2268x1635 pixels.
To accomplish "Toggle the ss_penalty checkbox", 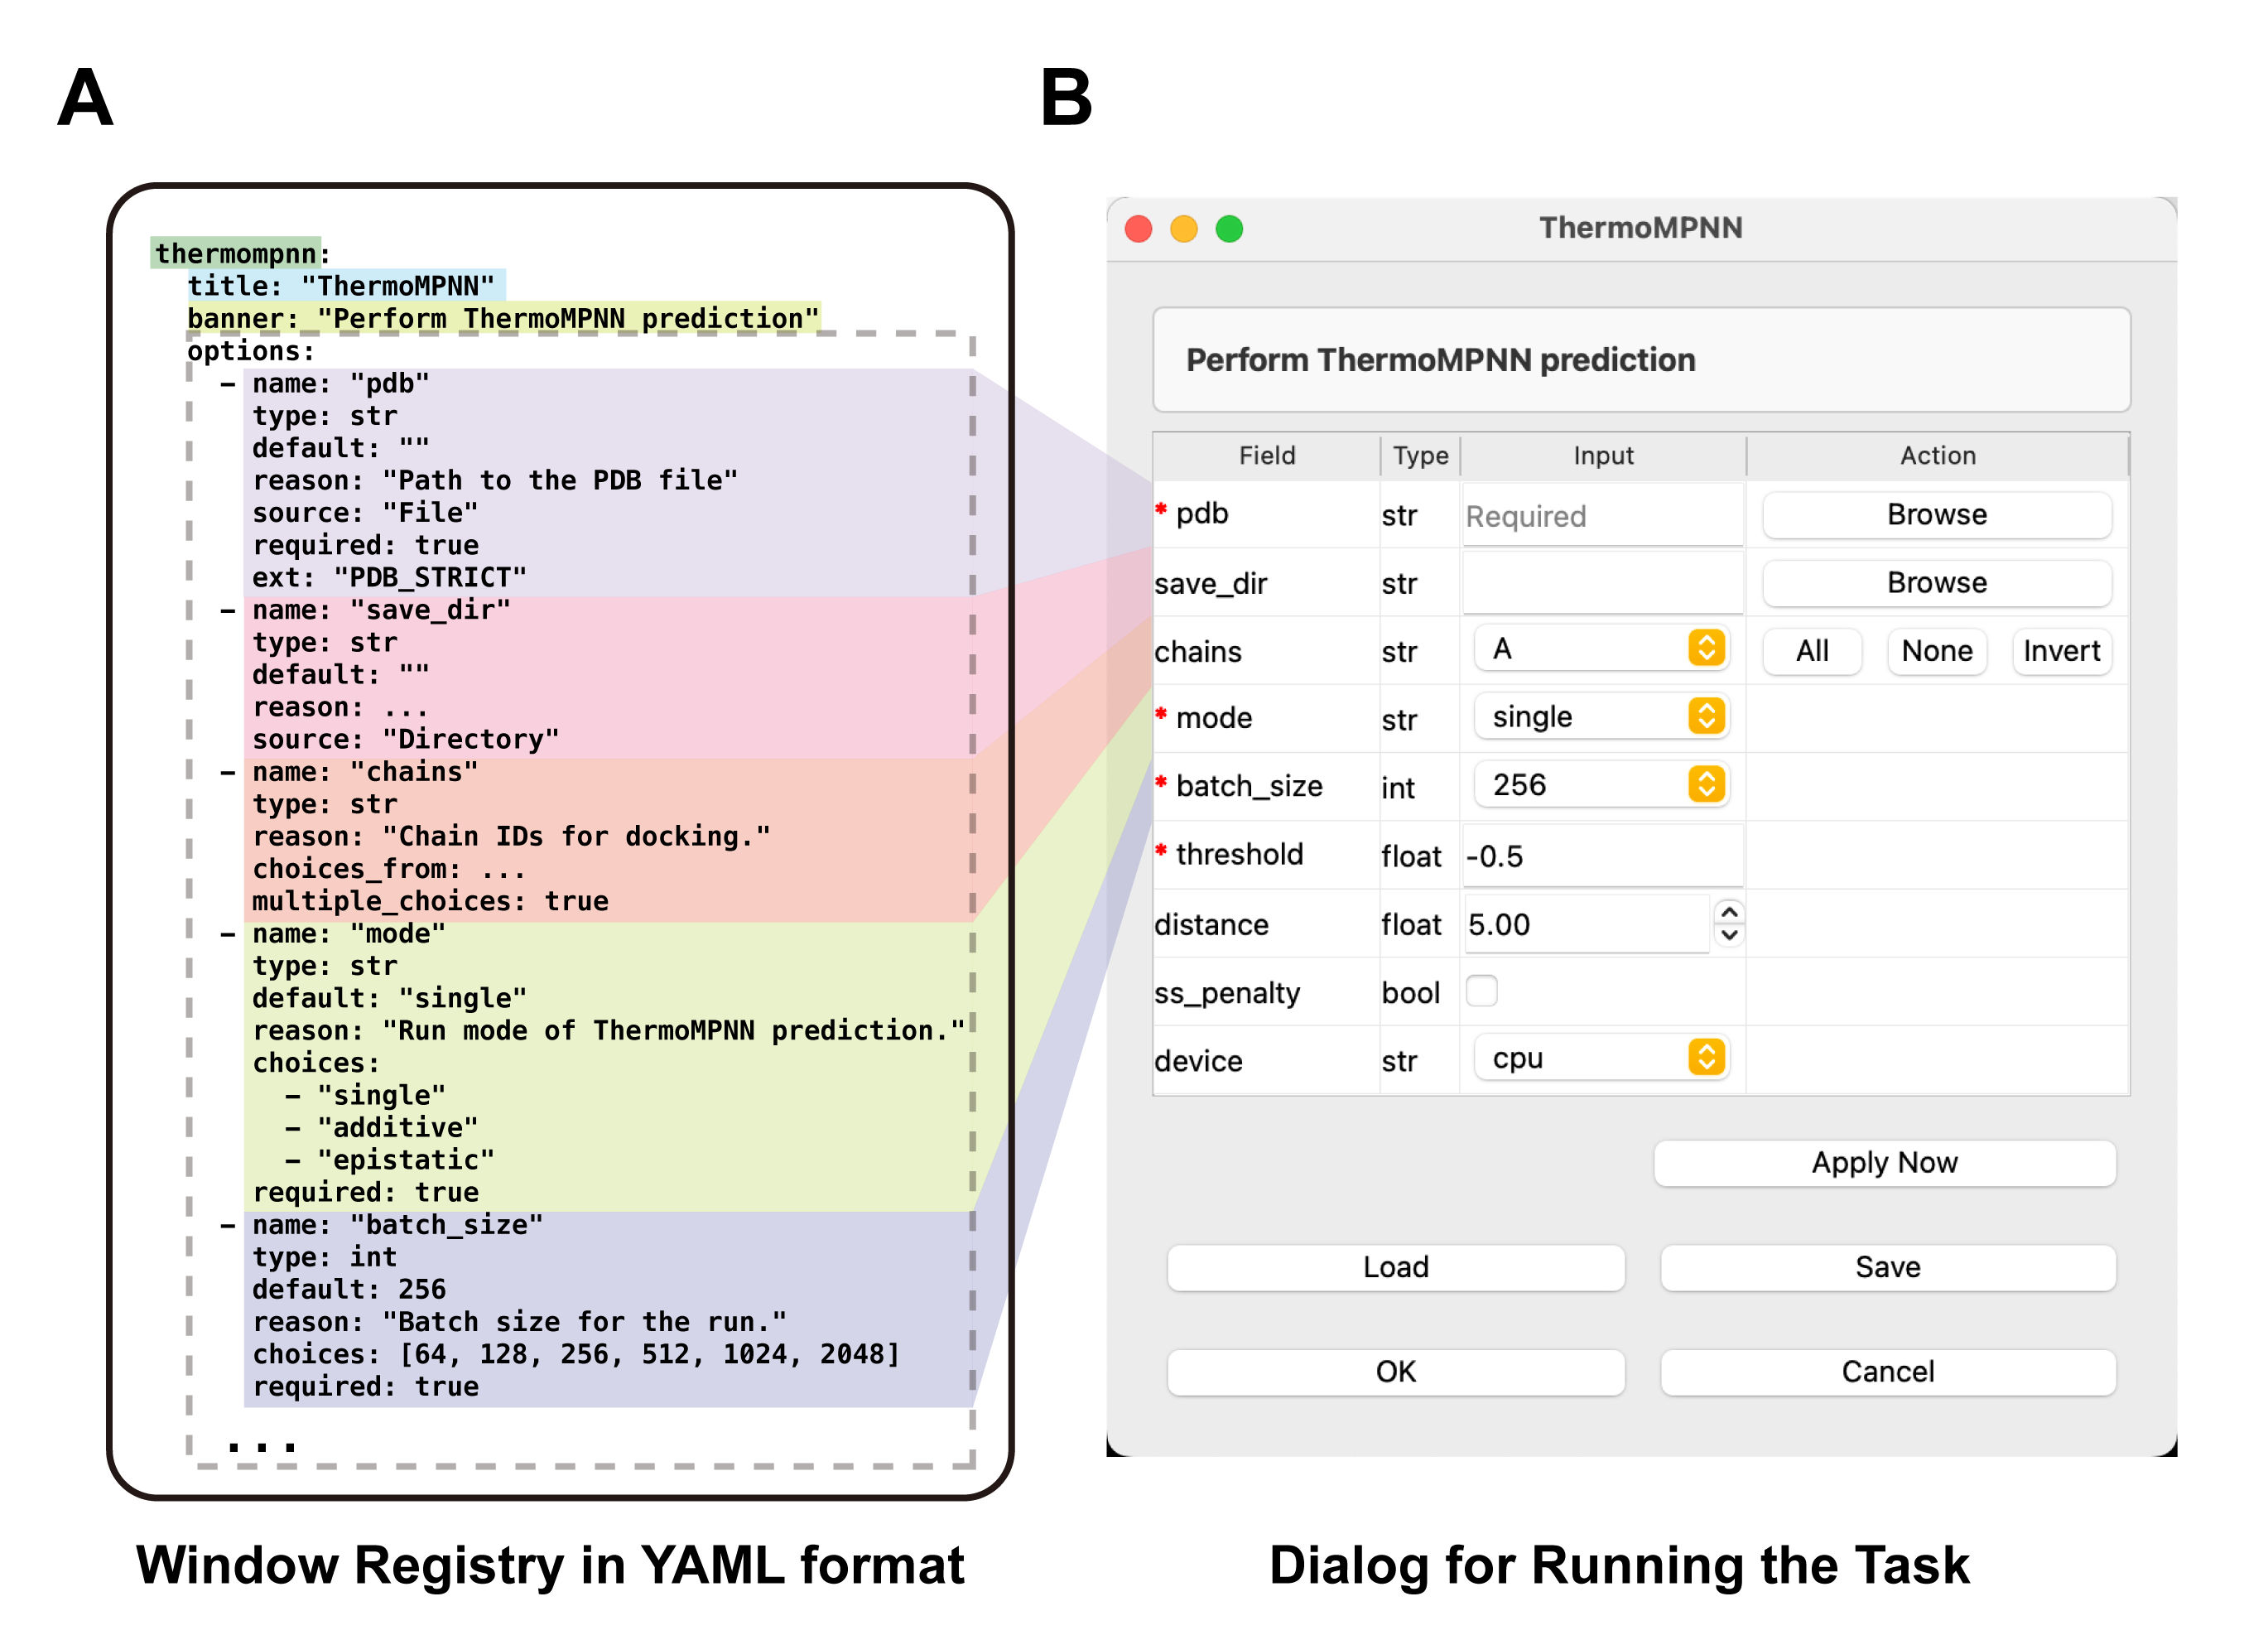I will tap(1481, 990).
